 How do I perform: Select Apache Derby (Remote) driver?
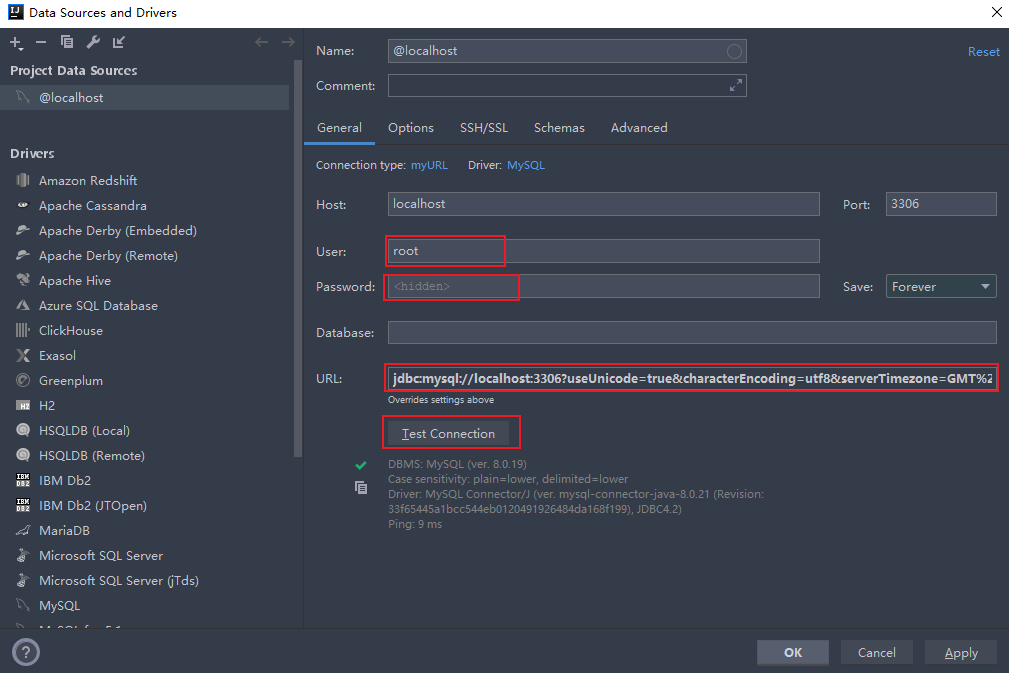pyautogui.click(x=108, y=255)
